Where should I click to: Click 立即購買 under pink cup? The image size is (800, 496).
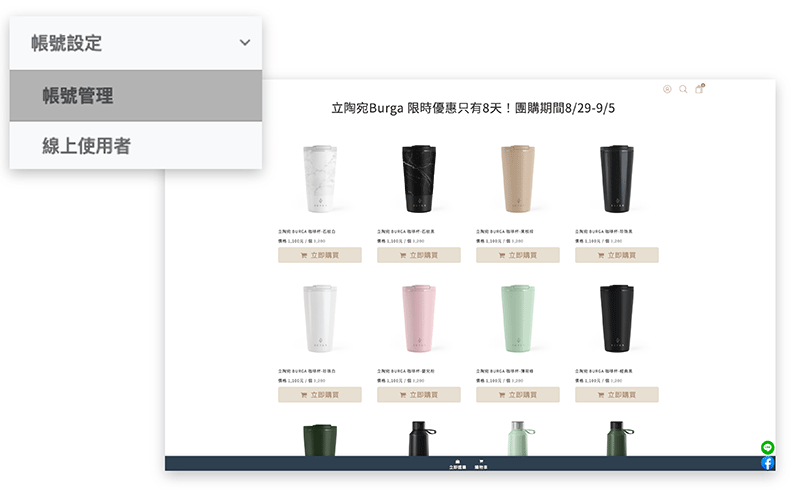pyautogui.click(x=419, y=394)
